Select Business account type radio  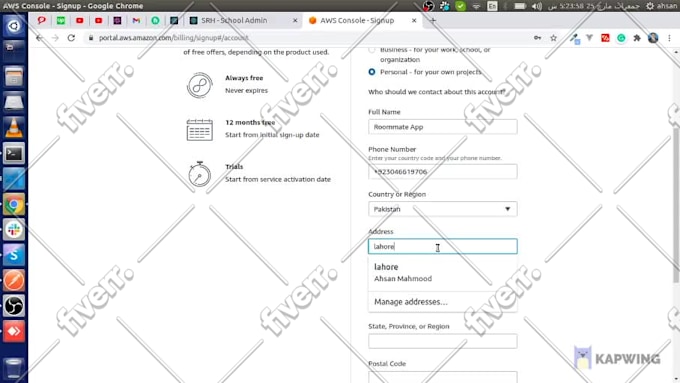tap(372, 50)
